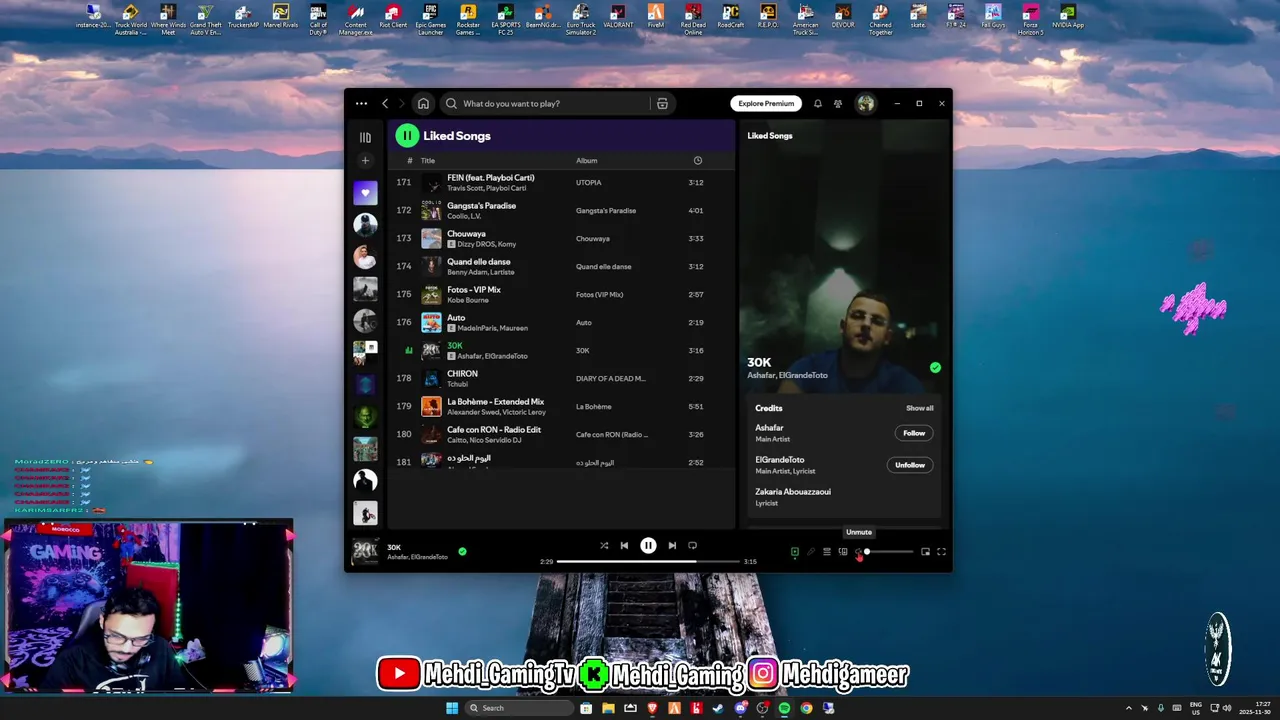Open the Spotify Home icon
Image resolution: width=1280 pixels, height=720 pixels.
(x=424, y=103)
